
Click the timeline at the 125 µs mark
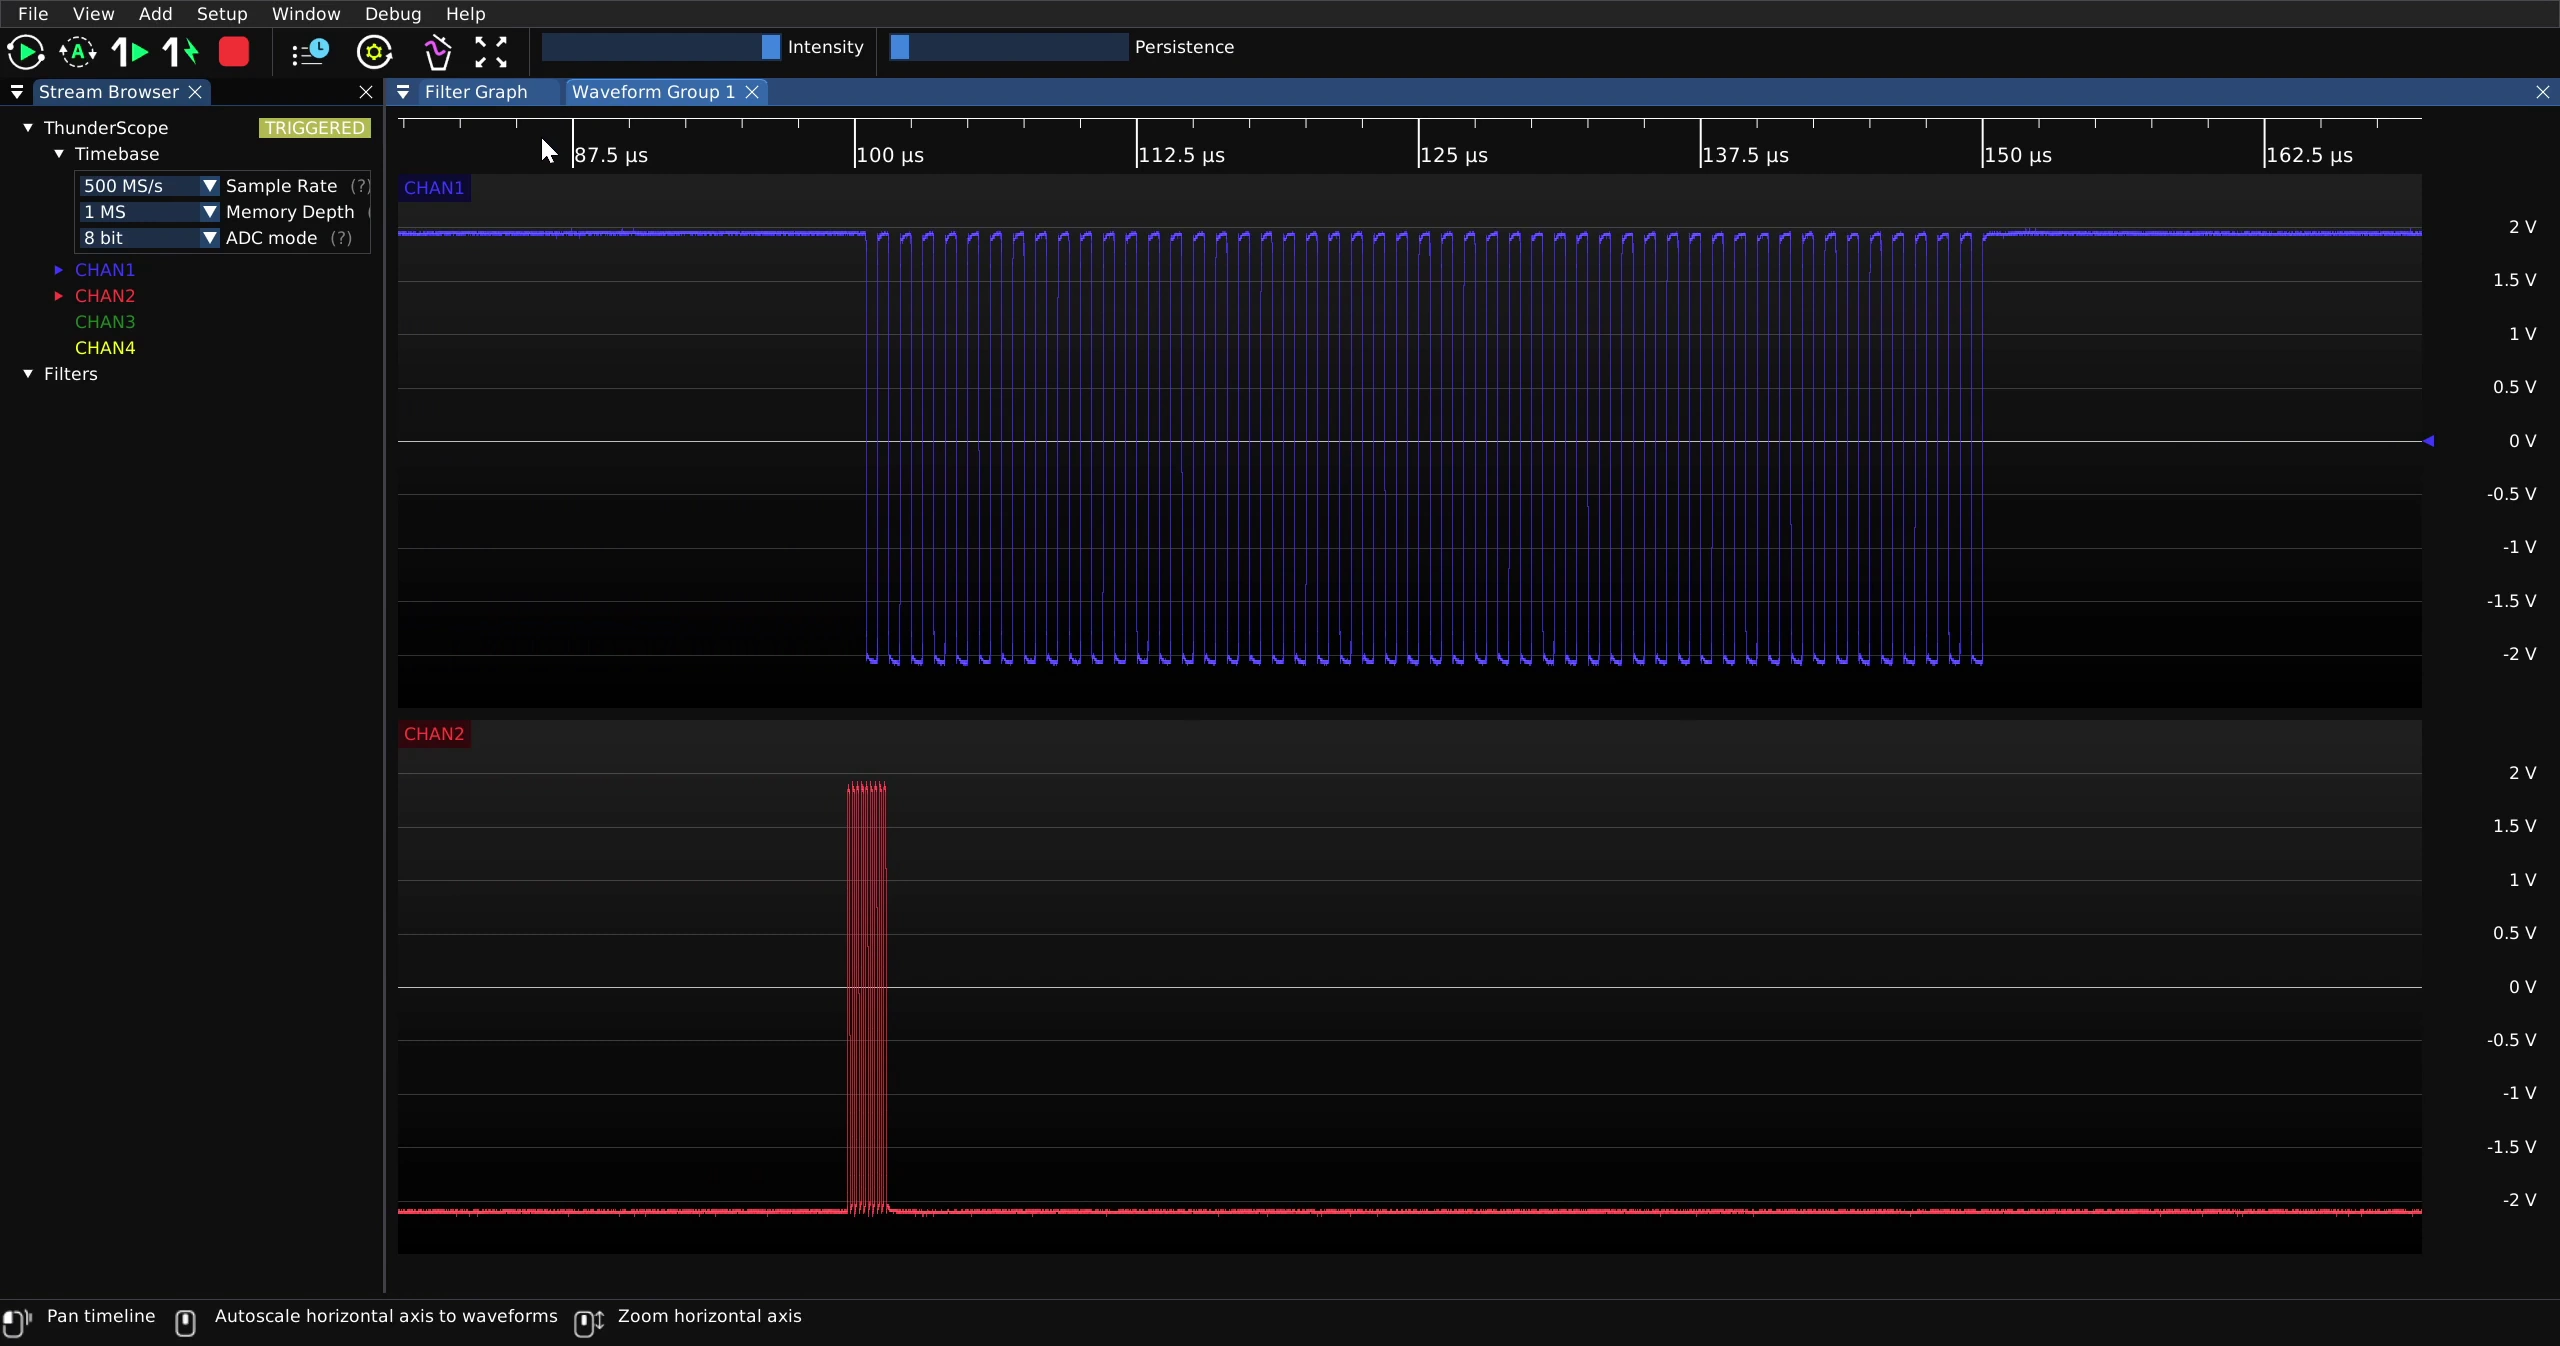click(x=1419, y=143)
